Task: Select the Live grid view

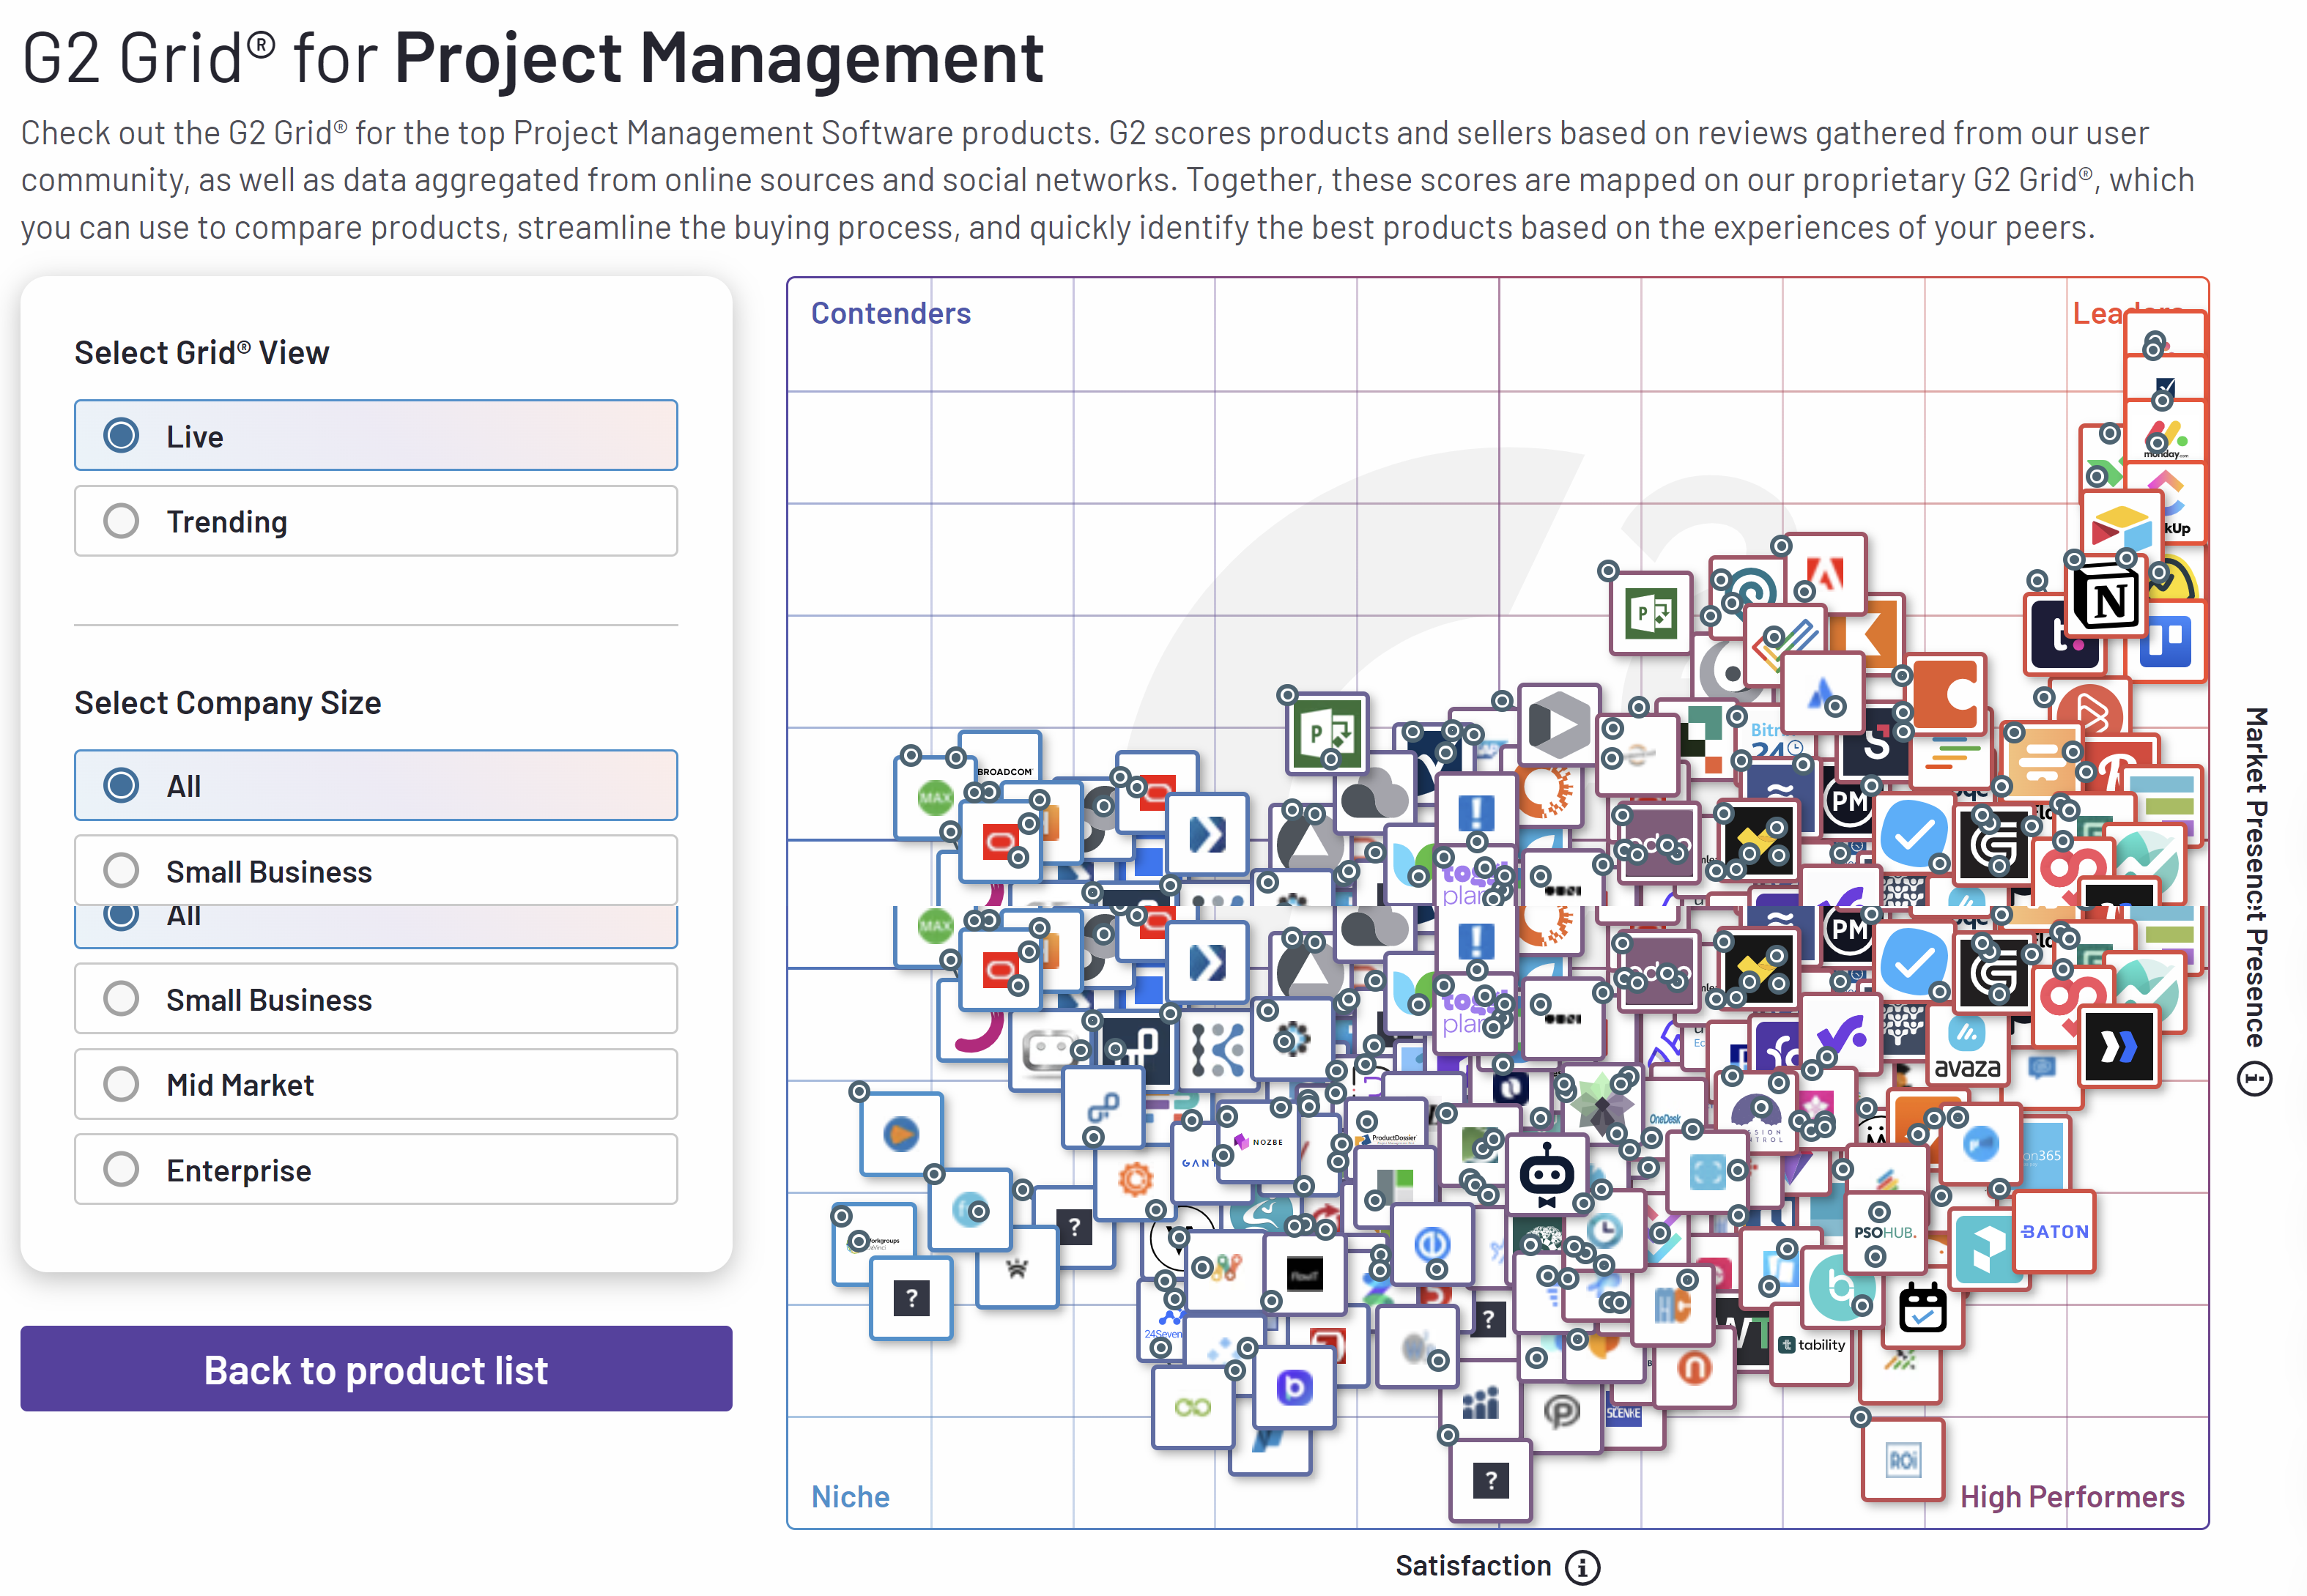Action: point(376,436)
